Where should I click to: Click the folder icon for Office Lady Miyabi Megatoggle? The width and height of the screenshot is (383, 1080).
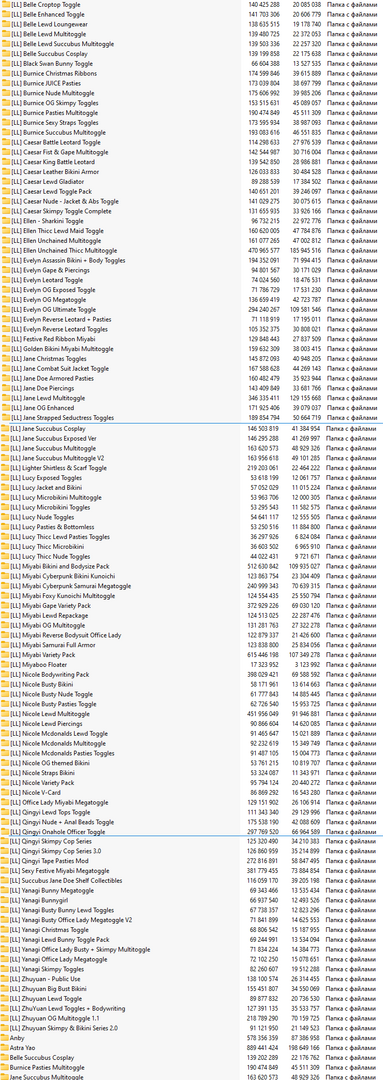(6, 802)
